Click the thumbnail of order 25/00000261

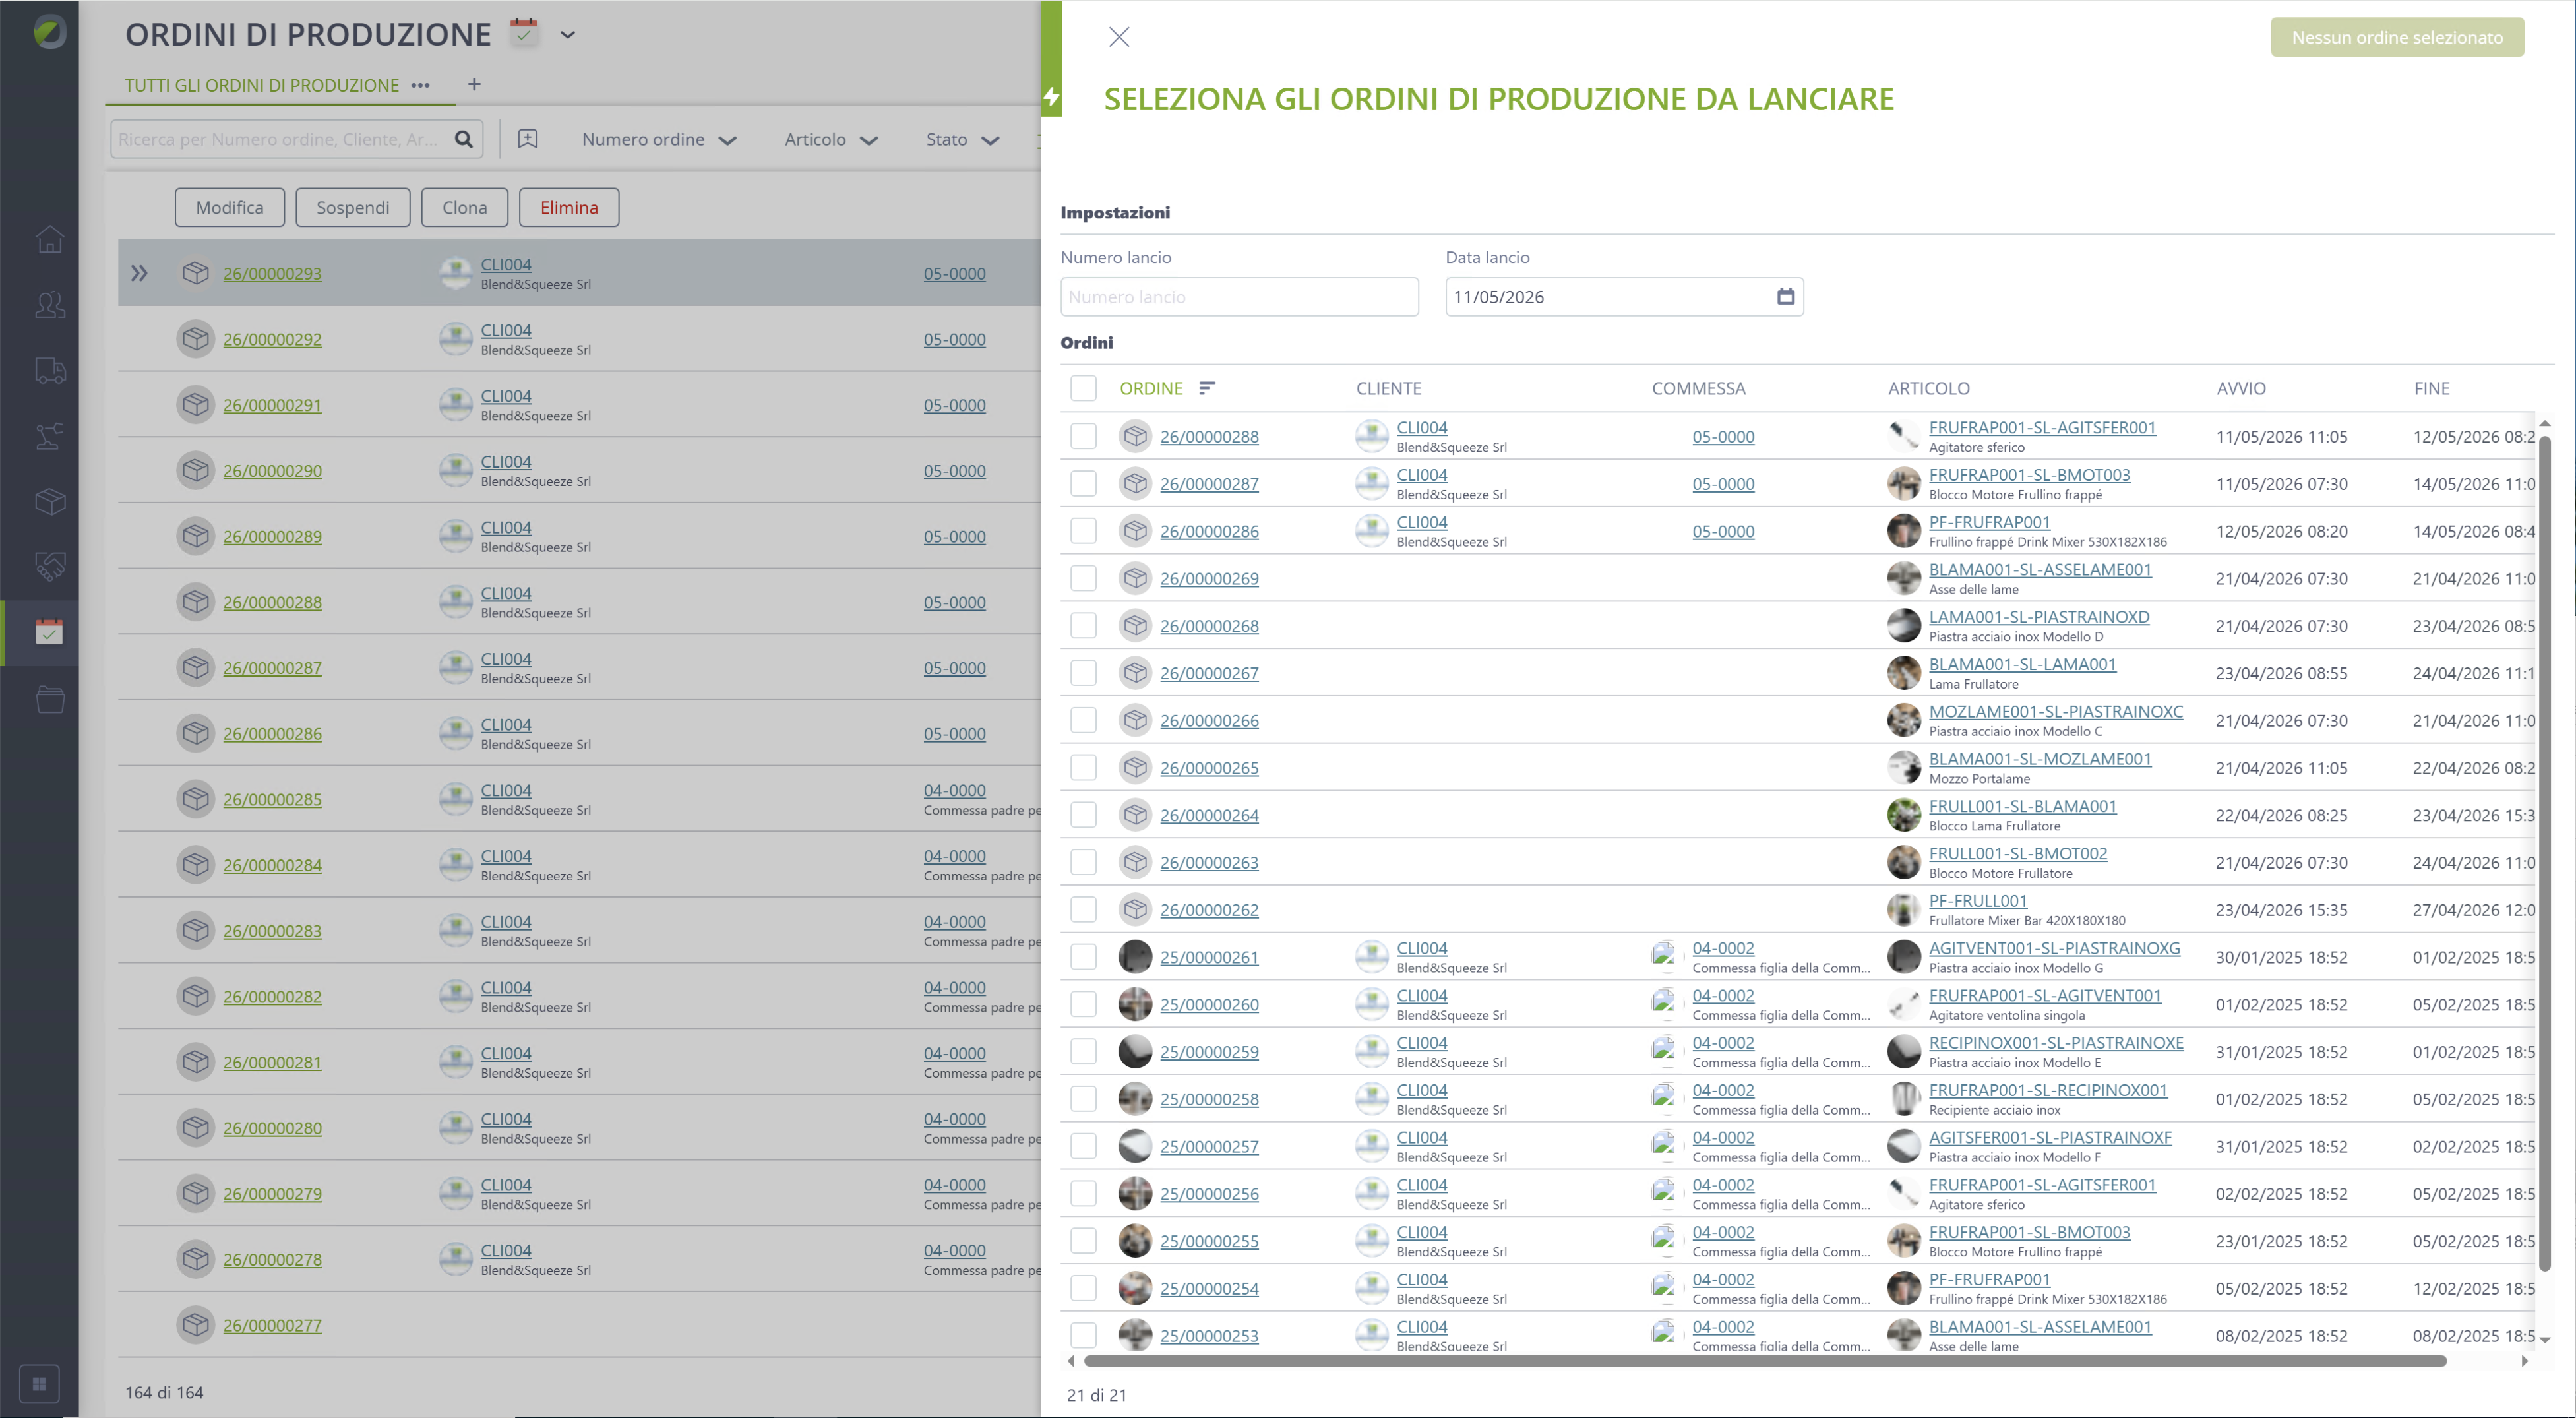point(1135,957)
